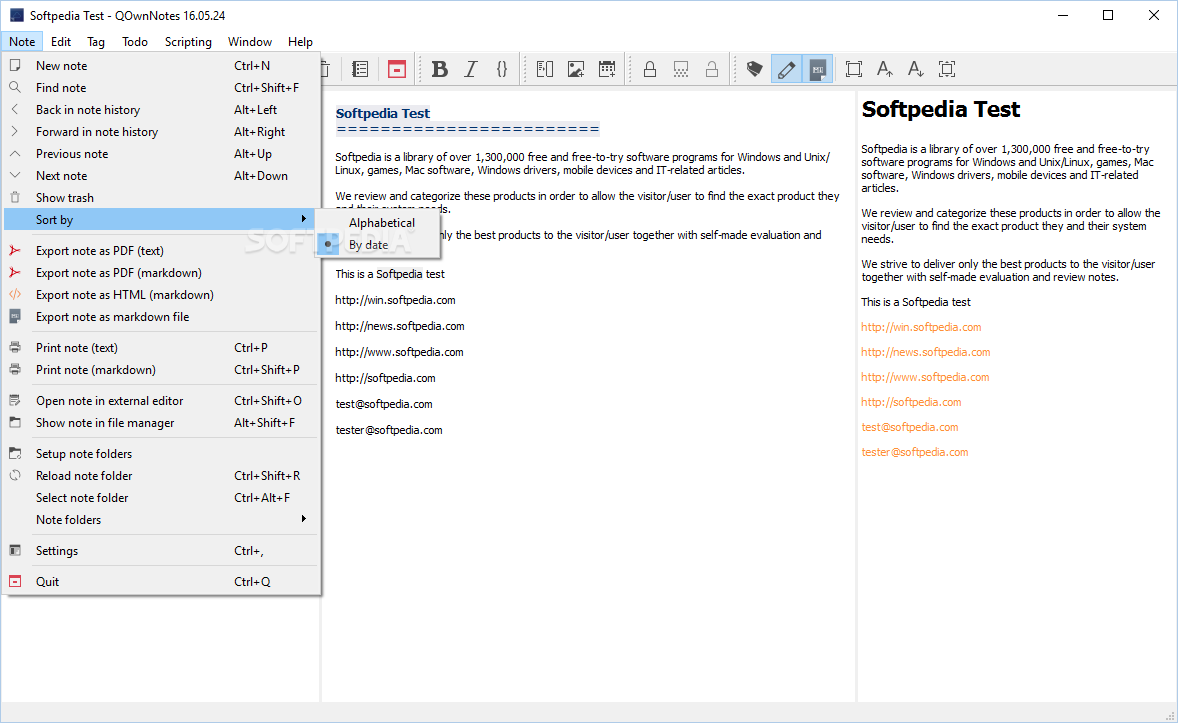Expand the Sort by submenu
Screen dimensions: 1178x723
click(161, 219)
